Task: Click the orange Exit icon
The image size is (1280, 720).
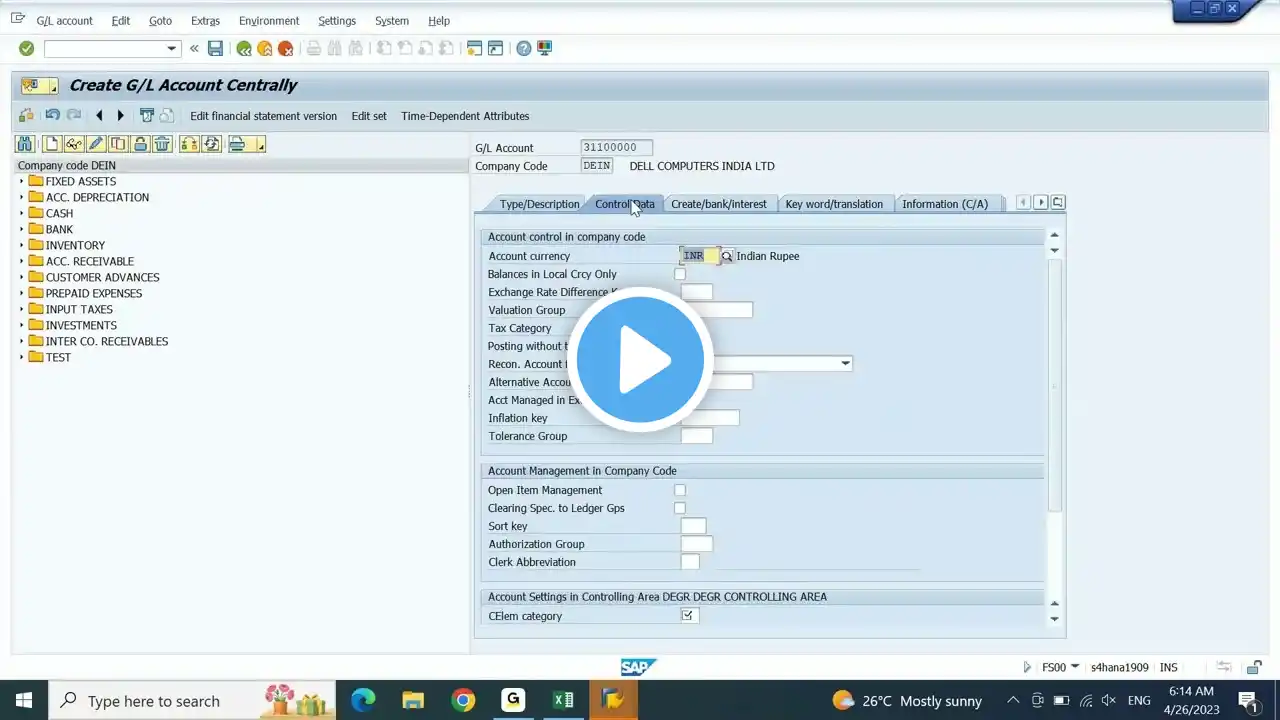Action: (265, 48)
